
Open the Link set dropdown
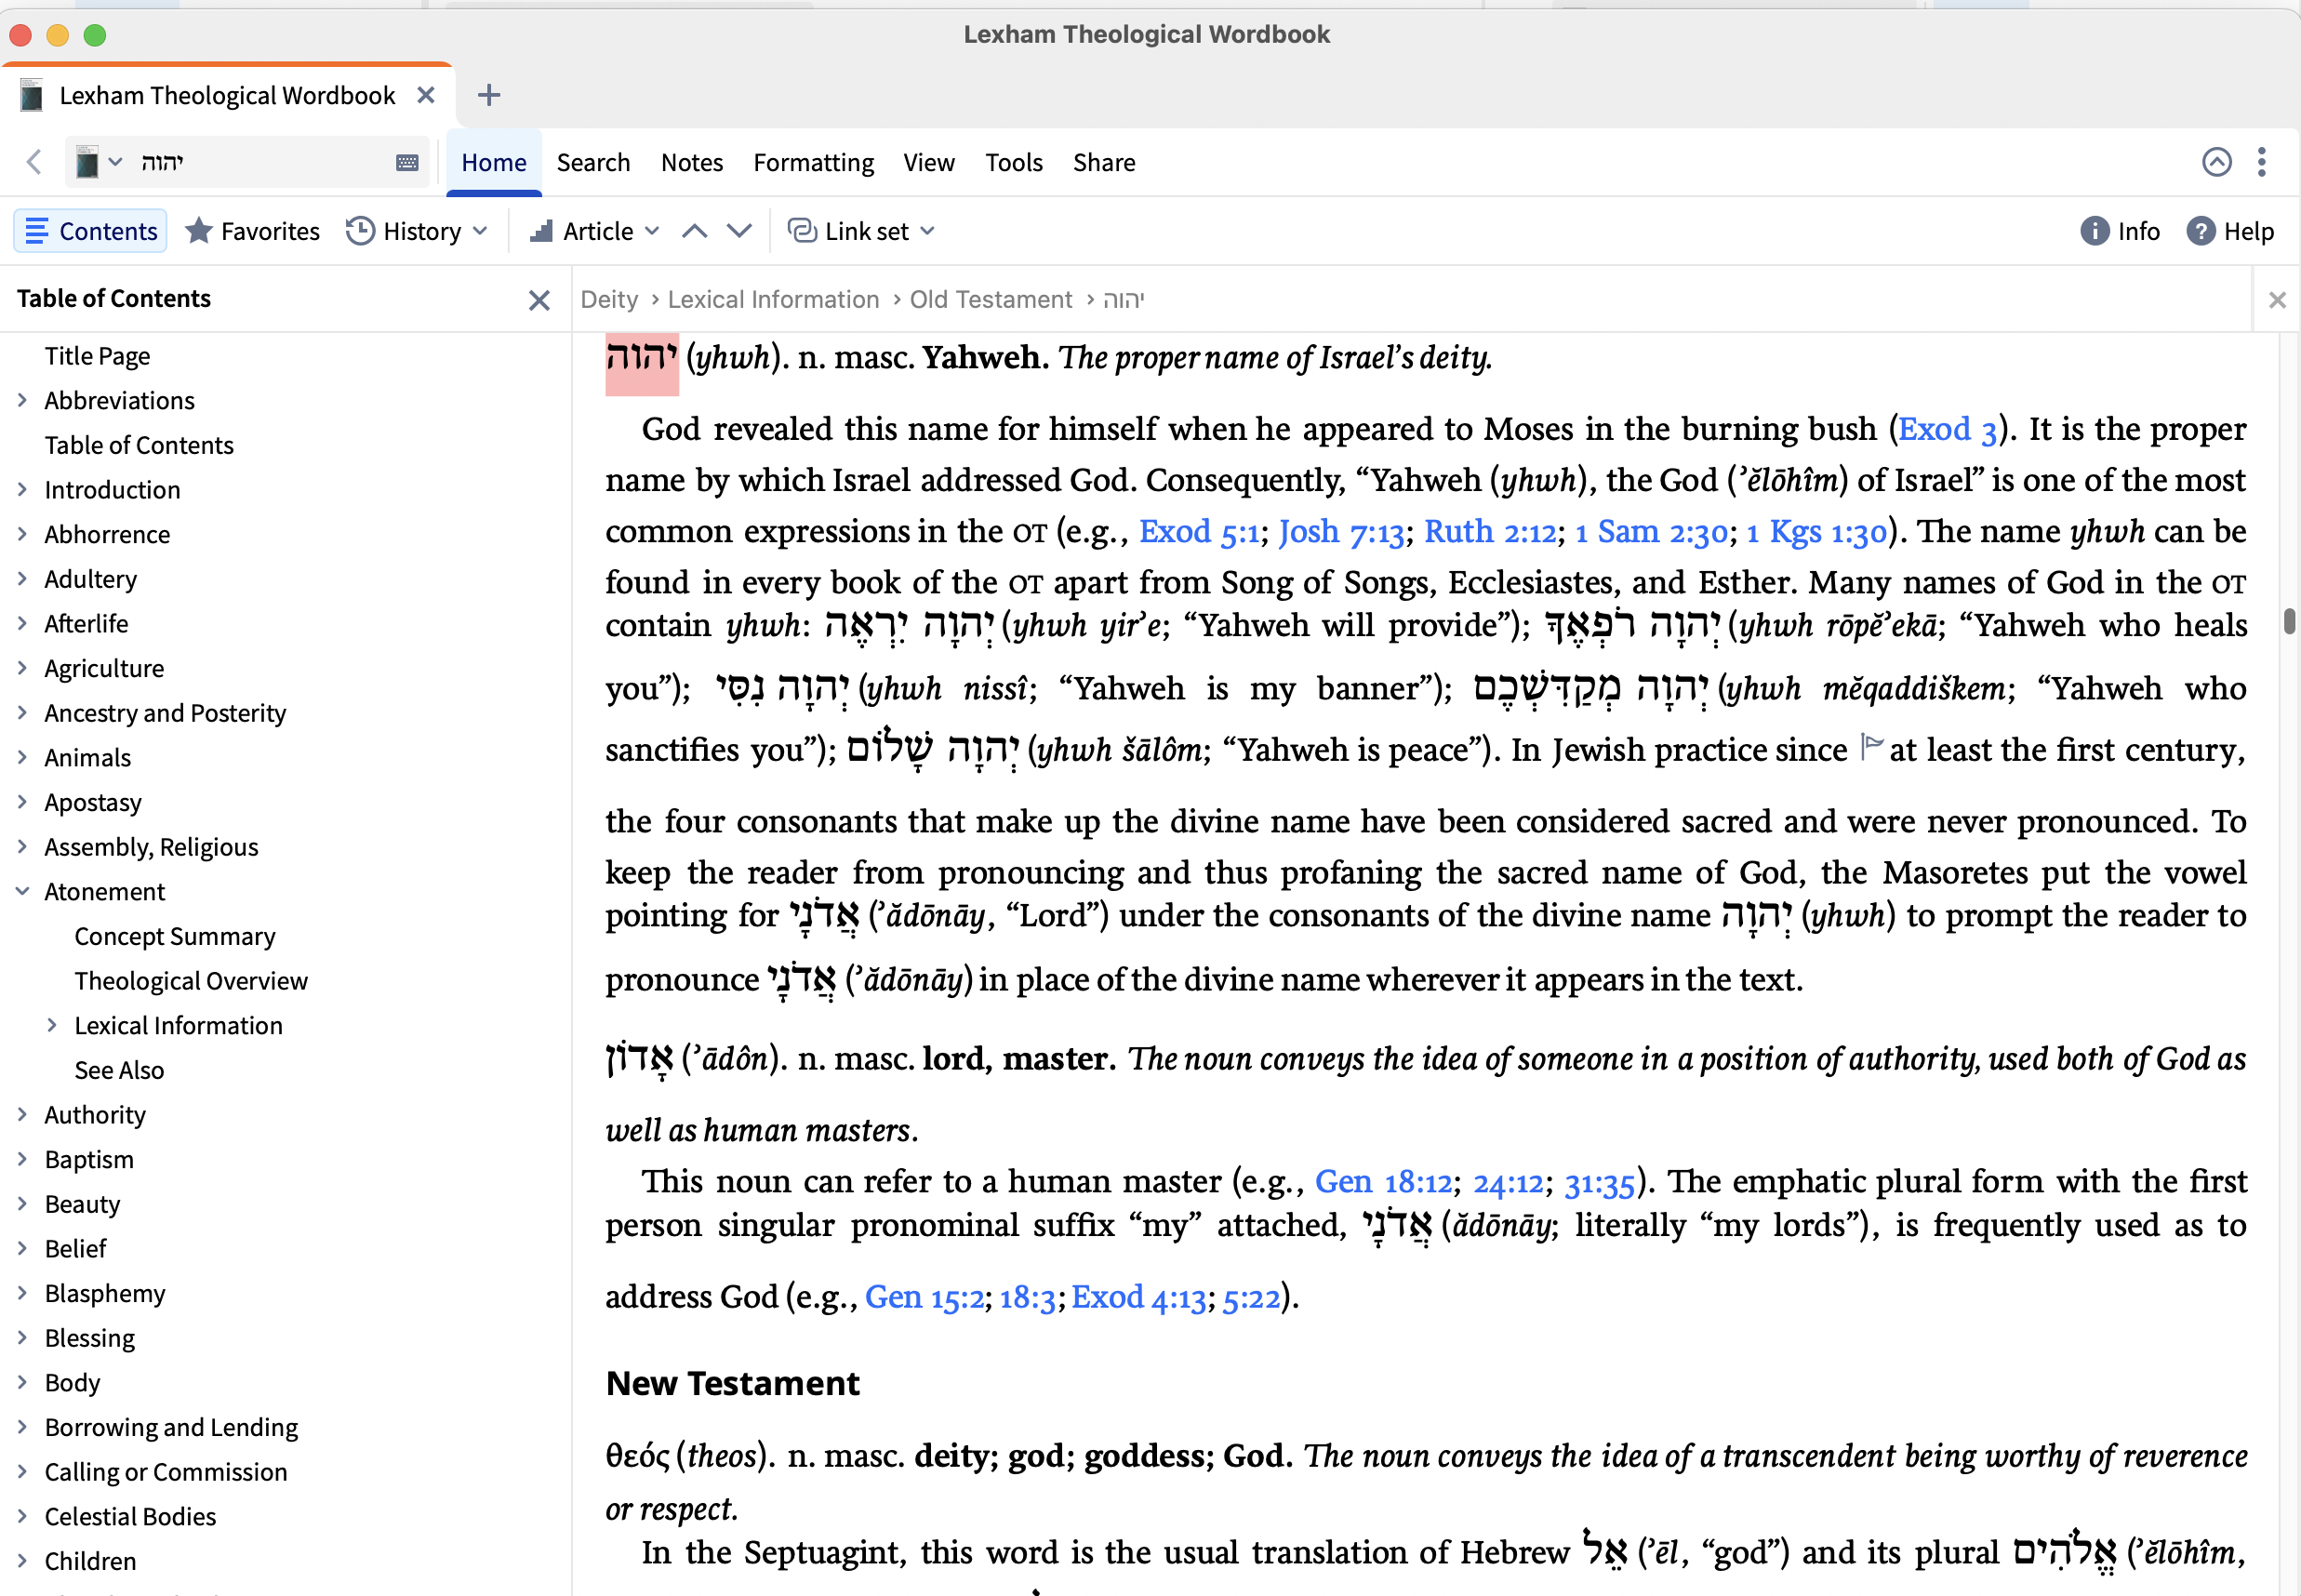(x=861, y=231)
